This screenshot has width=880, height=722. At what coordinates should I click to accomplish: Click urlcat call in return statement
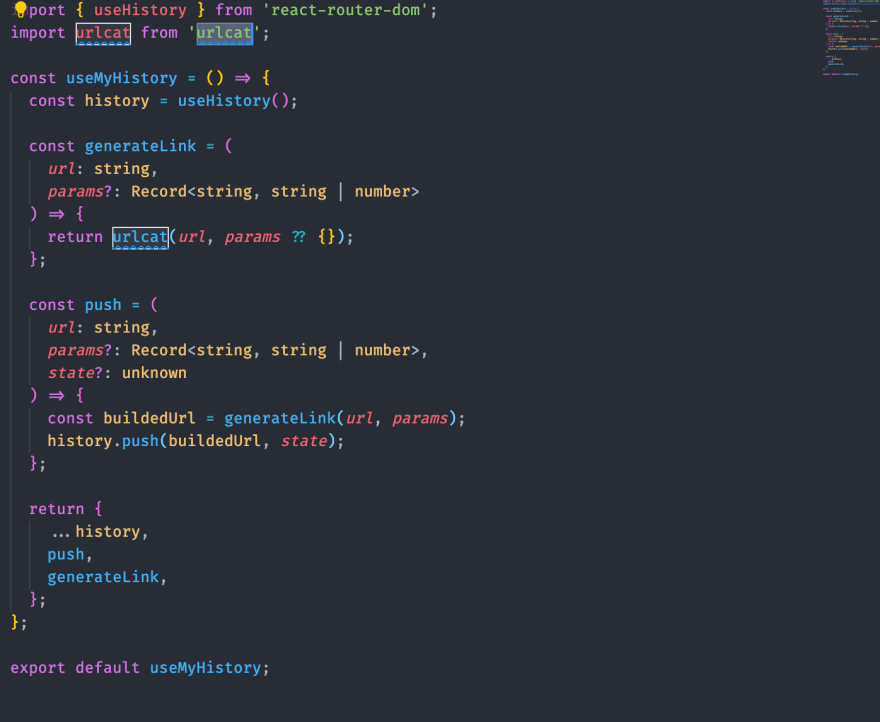pos(140,237)
